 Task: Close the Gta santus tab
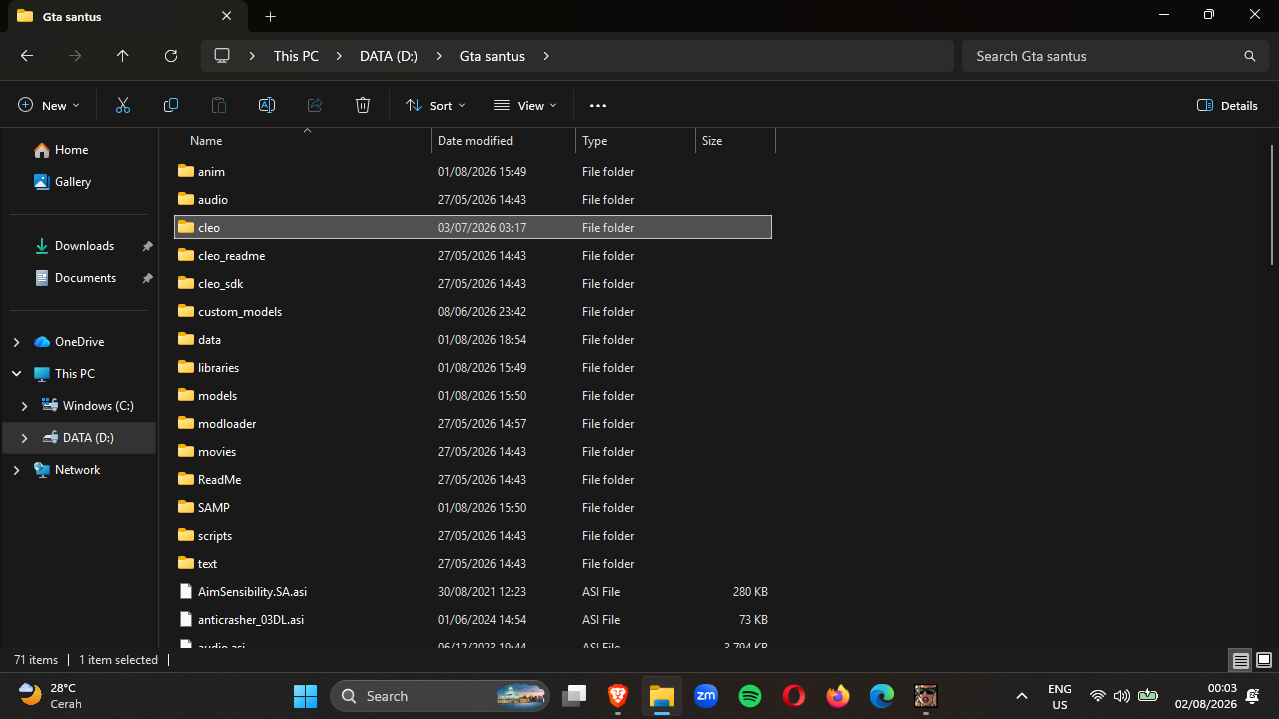(x=226, y=16)
